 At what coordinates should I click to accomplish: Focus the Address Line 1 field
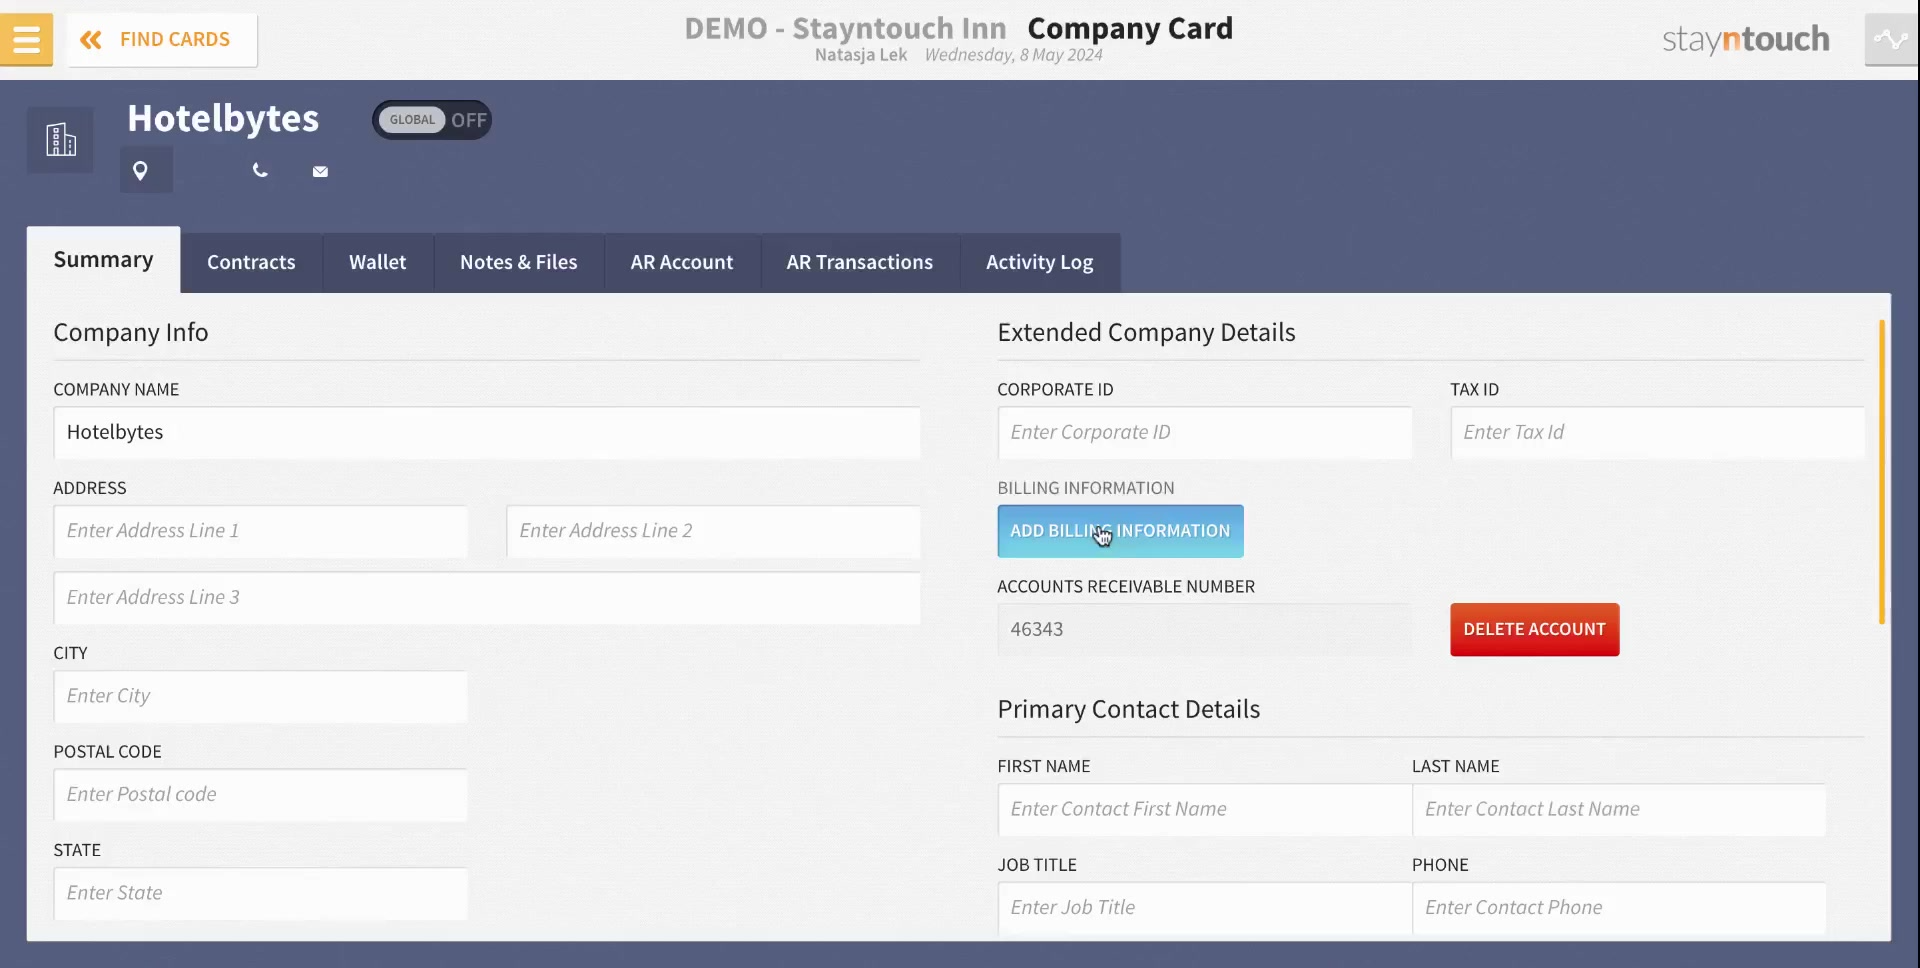pos(261,532)
